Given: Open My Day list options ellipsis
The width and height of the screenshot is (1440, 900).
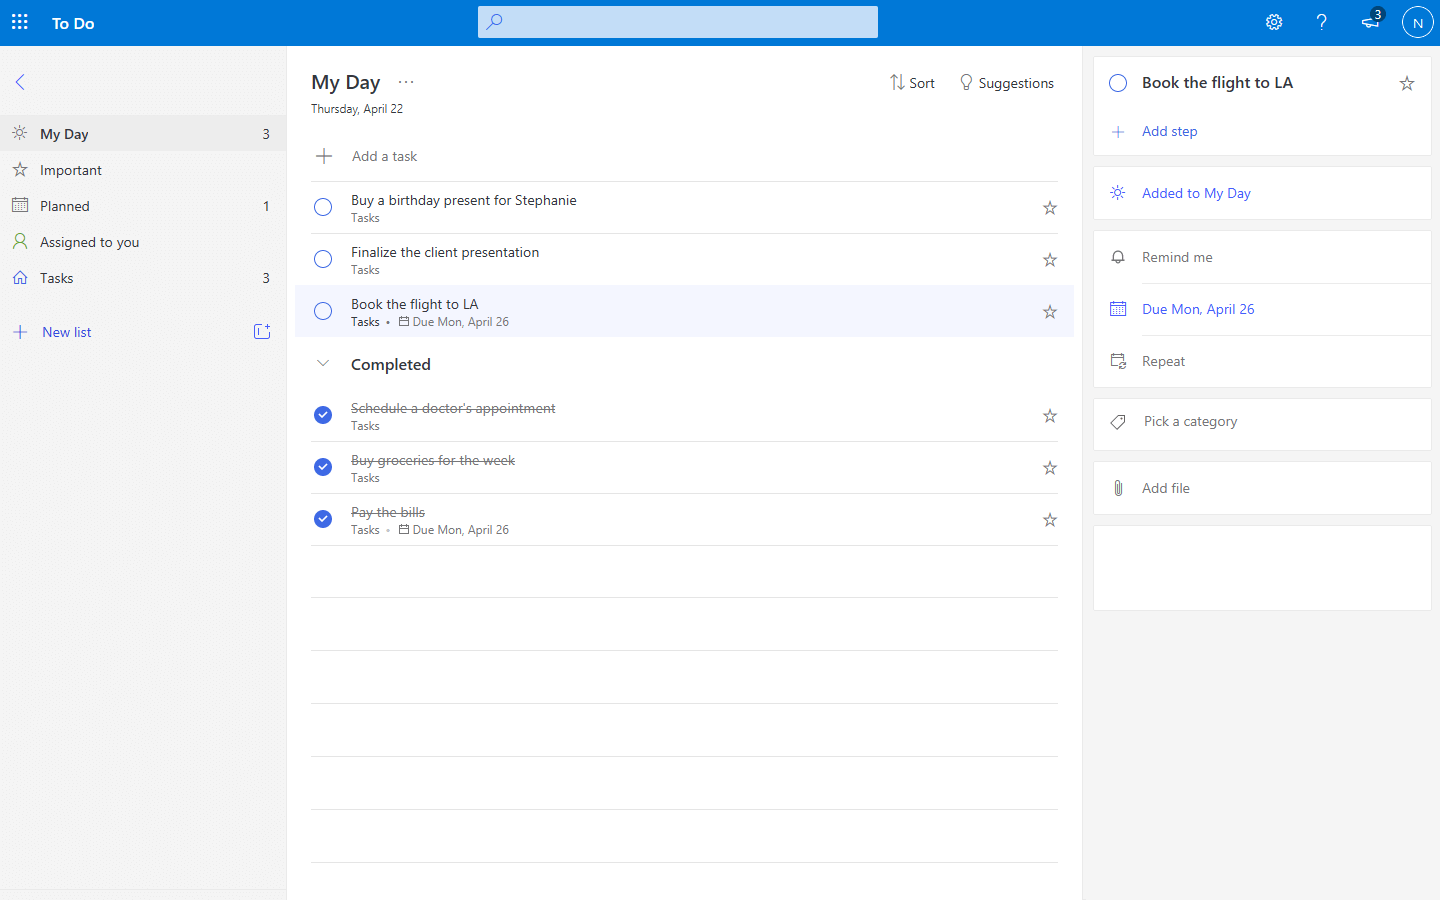Looking at the screenshot, I should (x=406, y=82).
